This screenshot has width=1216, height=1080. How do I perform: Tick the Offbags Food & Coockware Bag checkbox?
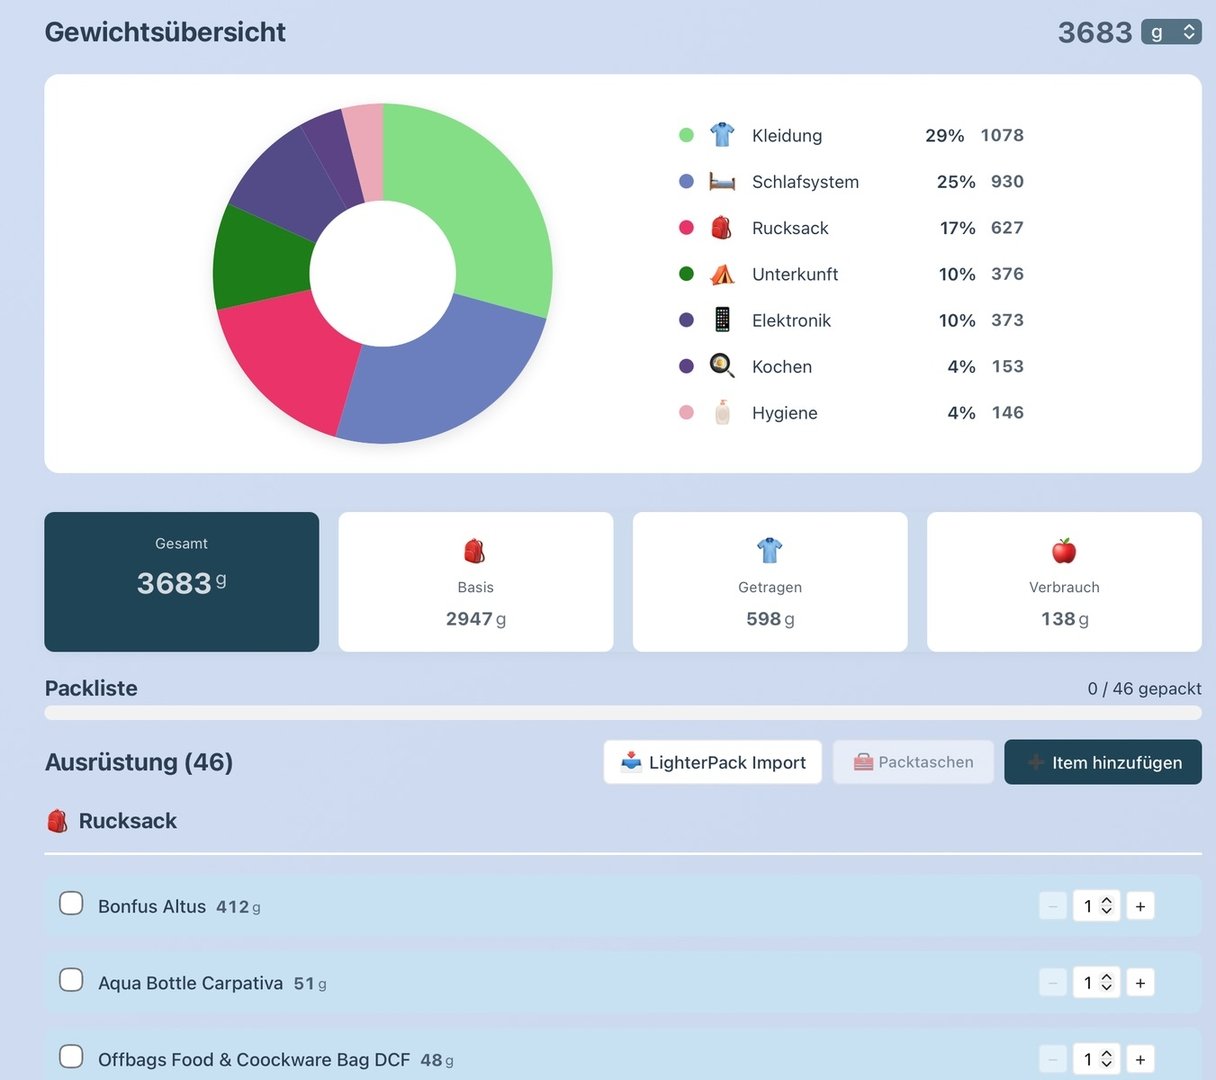point(71,1057)
